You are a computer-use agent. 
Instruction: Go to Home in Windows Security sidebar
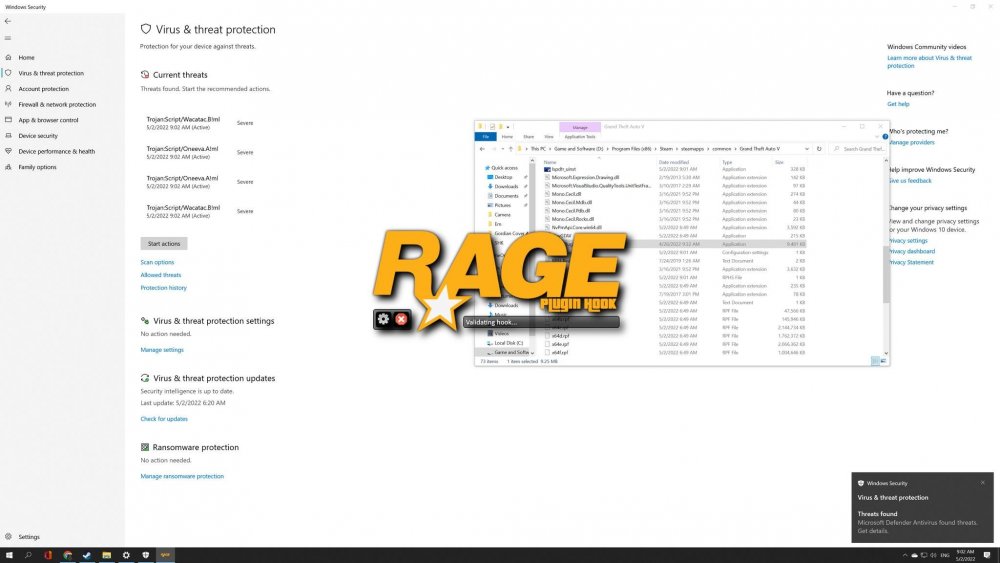click(x=26, y=57)
